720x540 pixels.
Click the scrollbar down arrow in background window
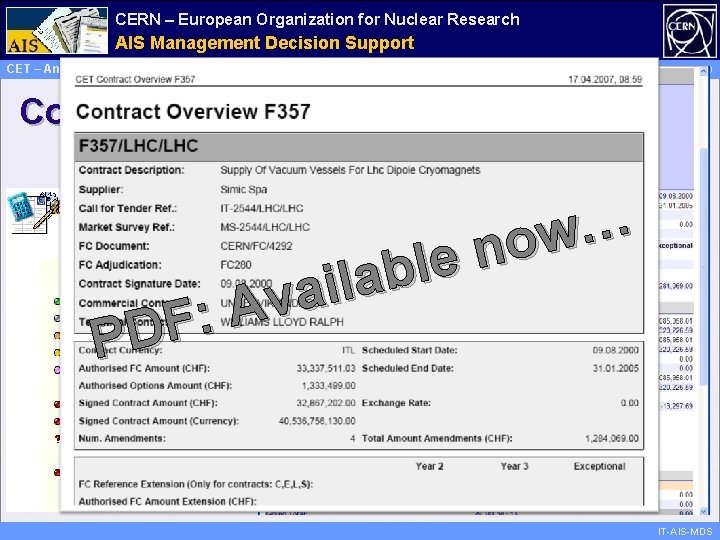point(703,511)
